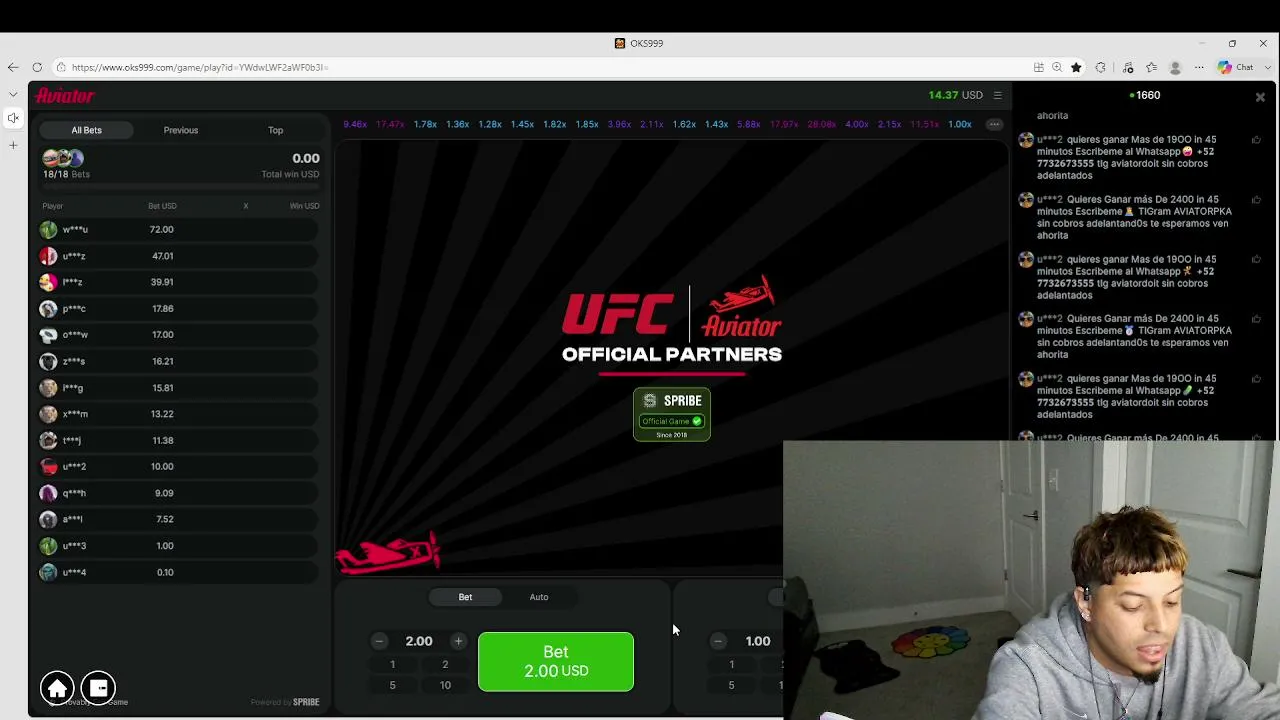1280x720 pixels.
Task: Open the wallet icon button at bottom left
Action: [x=98, y=688]
